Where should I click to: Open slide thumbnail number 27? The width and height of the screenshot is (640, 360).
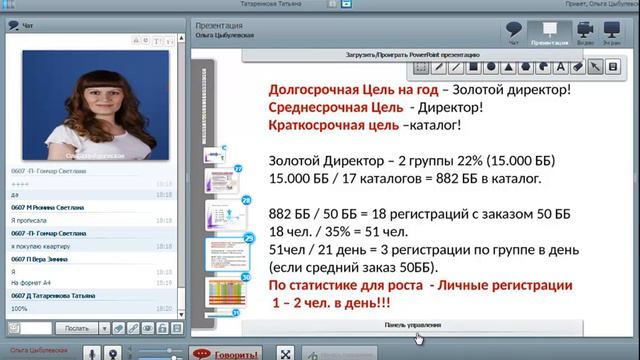coord(221,181)
